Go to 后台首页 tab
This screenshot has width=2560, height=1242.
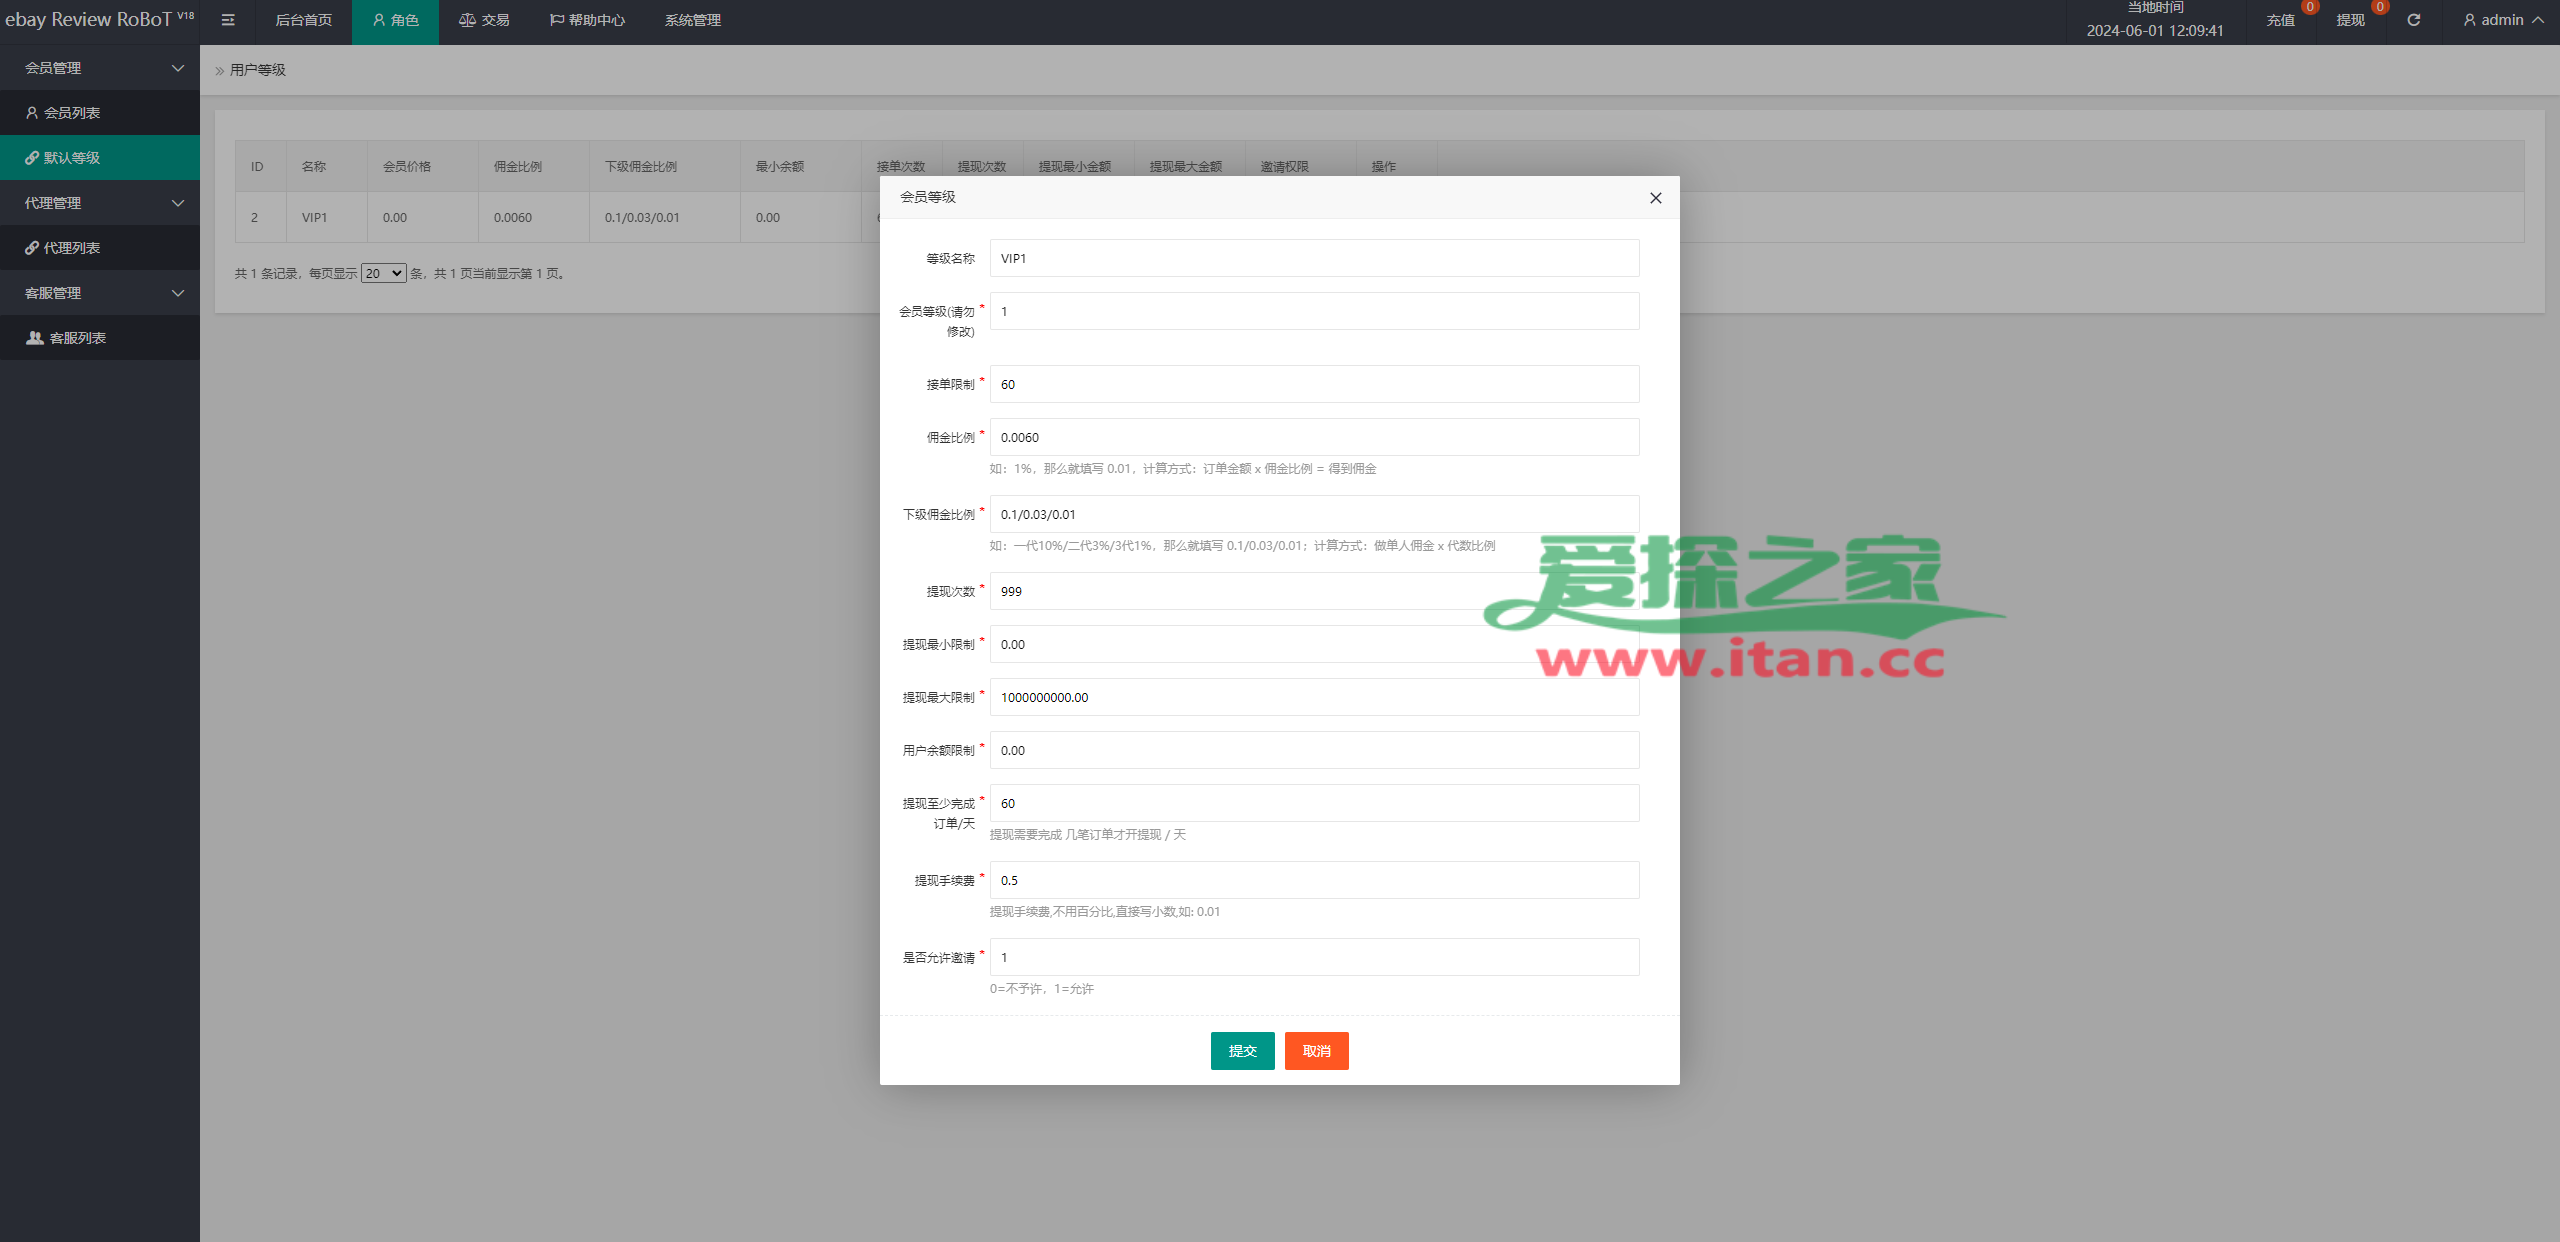click(304, 20)
